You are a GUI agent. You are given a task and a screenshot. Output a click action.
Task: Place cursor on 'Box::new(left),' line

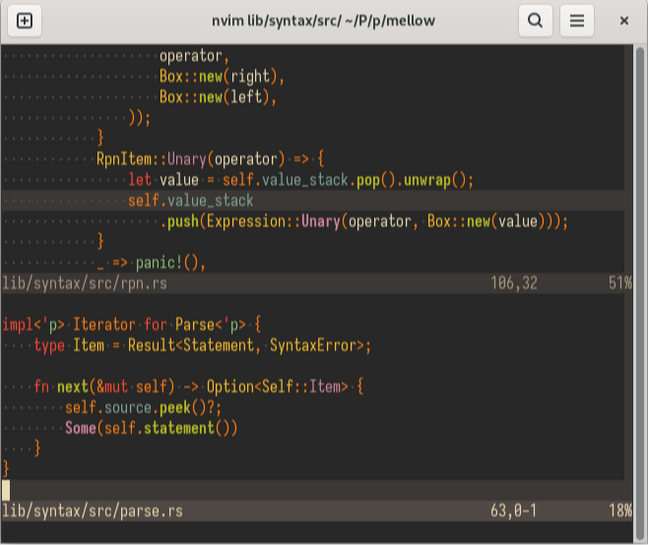click(x=218, y=97)
